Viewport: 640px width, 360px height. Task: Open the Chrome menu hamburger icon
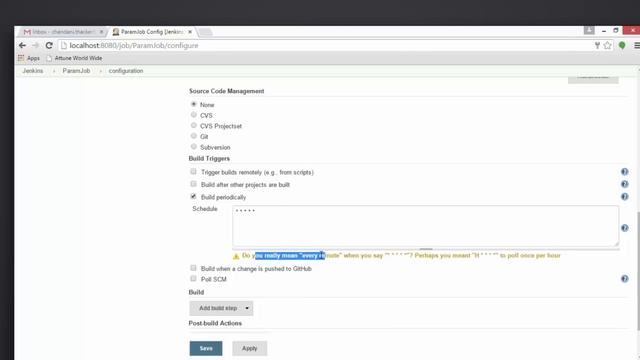(x=637, y=45)
